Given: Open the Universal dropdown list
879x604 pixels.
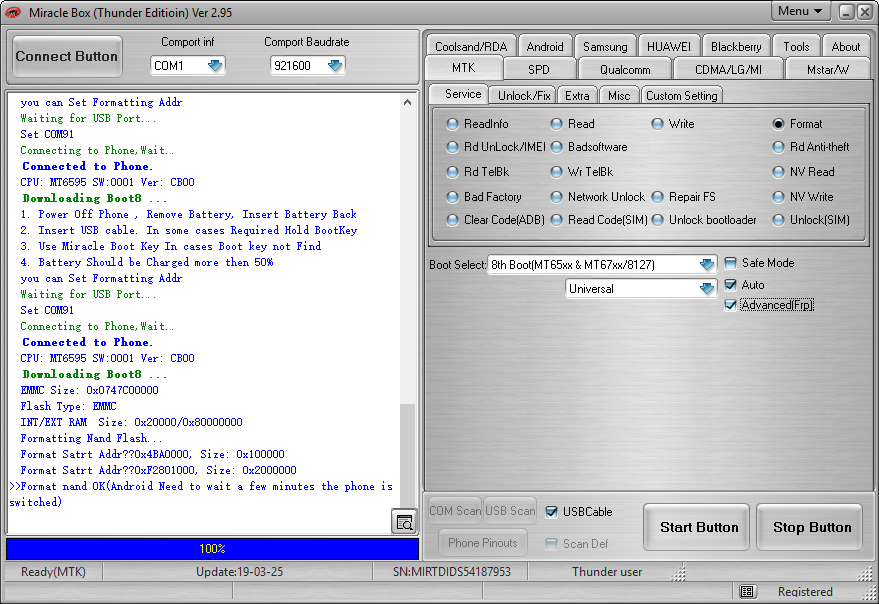Looking at the screenshot, I should pyautogui.click(x=707, y=288).
